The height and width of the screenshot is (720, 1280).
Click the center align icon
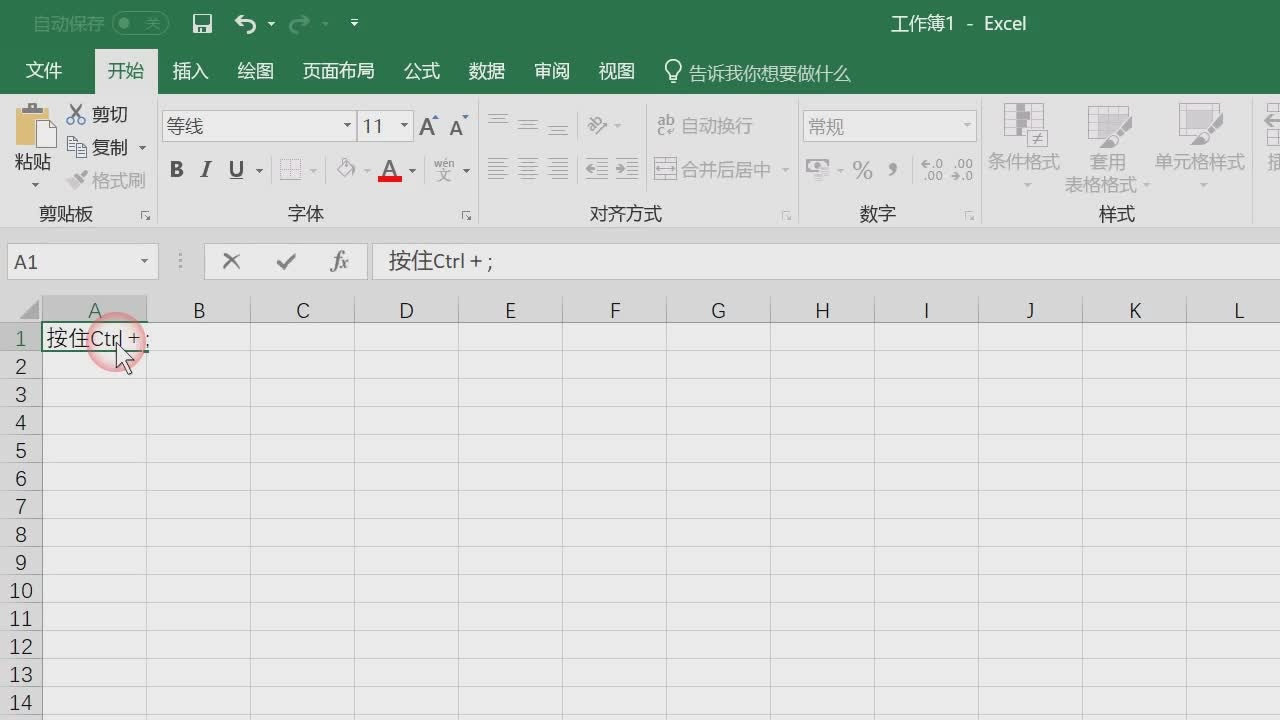[x=528, y=169]
